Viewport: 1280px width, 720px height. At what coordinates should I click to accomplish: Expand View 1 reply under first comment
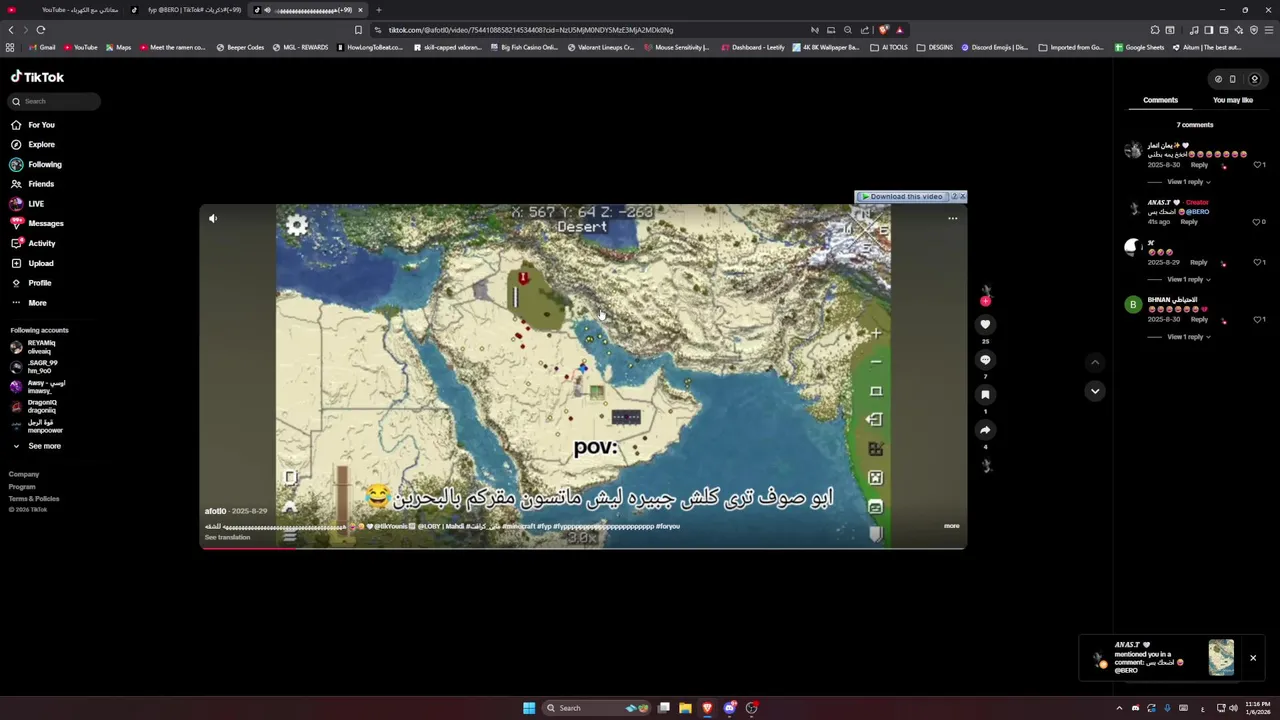click(1188, 182)
